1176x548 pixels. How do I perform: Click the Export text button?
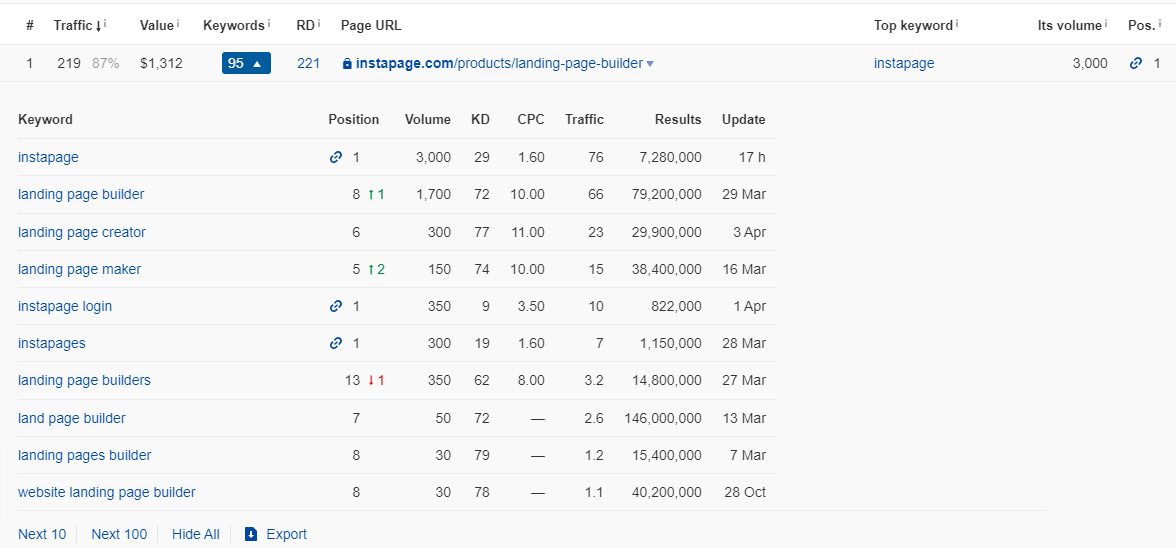coord(286,534)
